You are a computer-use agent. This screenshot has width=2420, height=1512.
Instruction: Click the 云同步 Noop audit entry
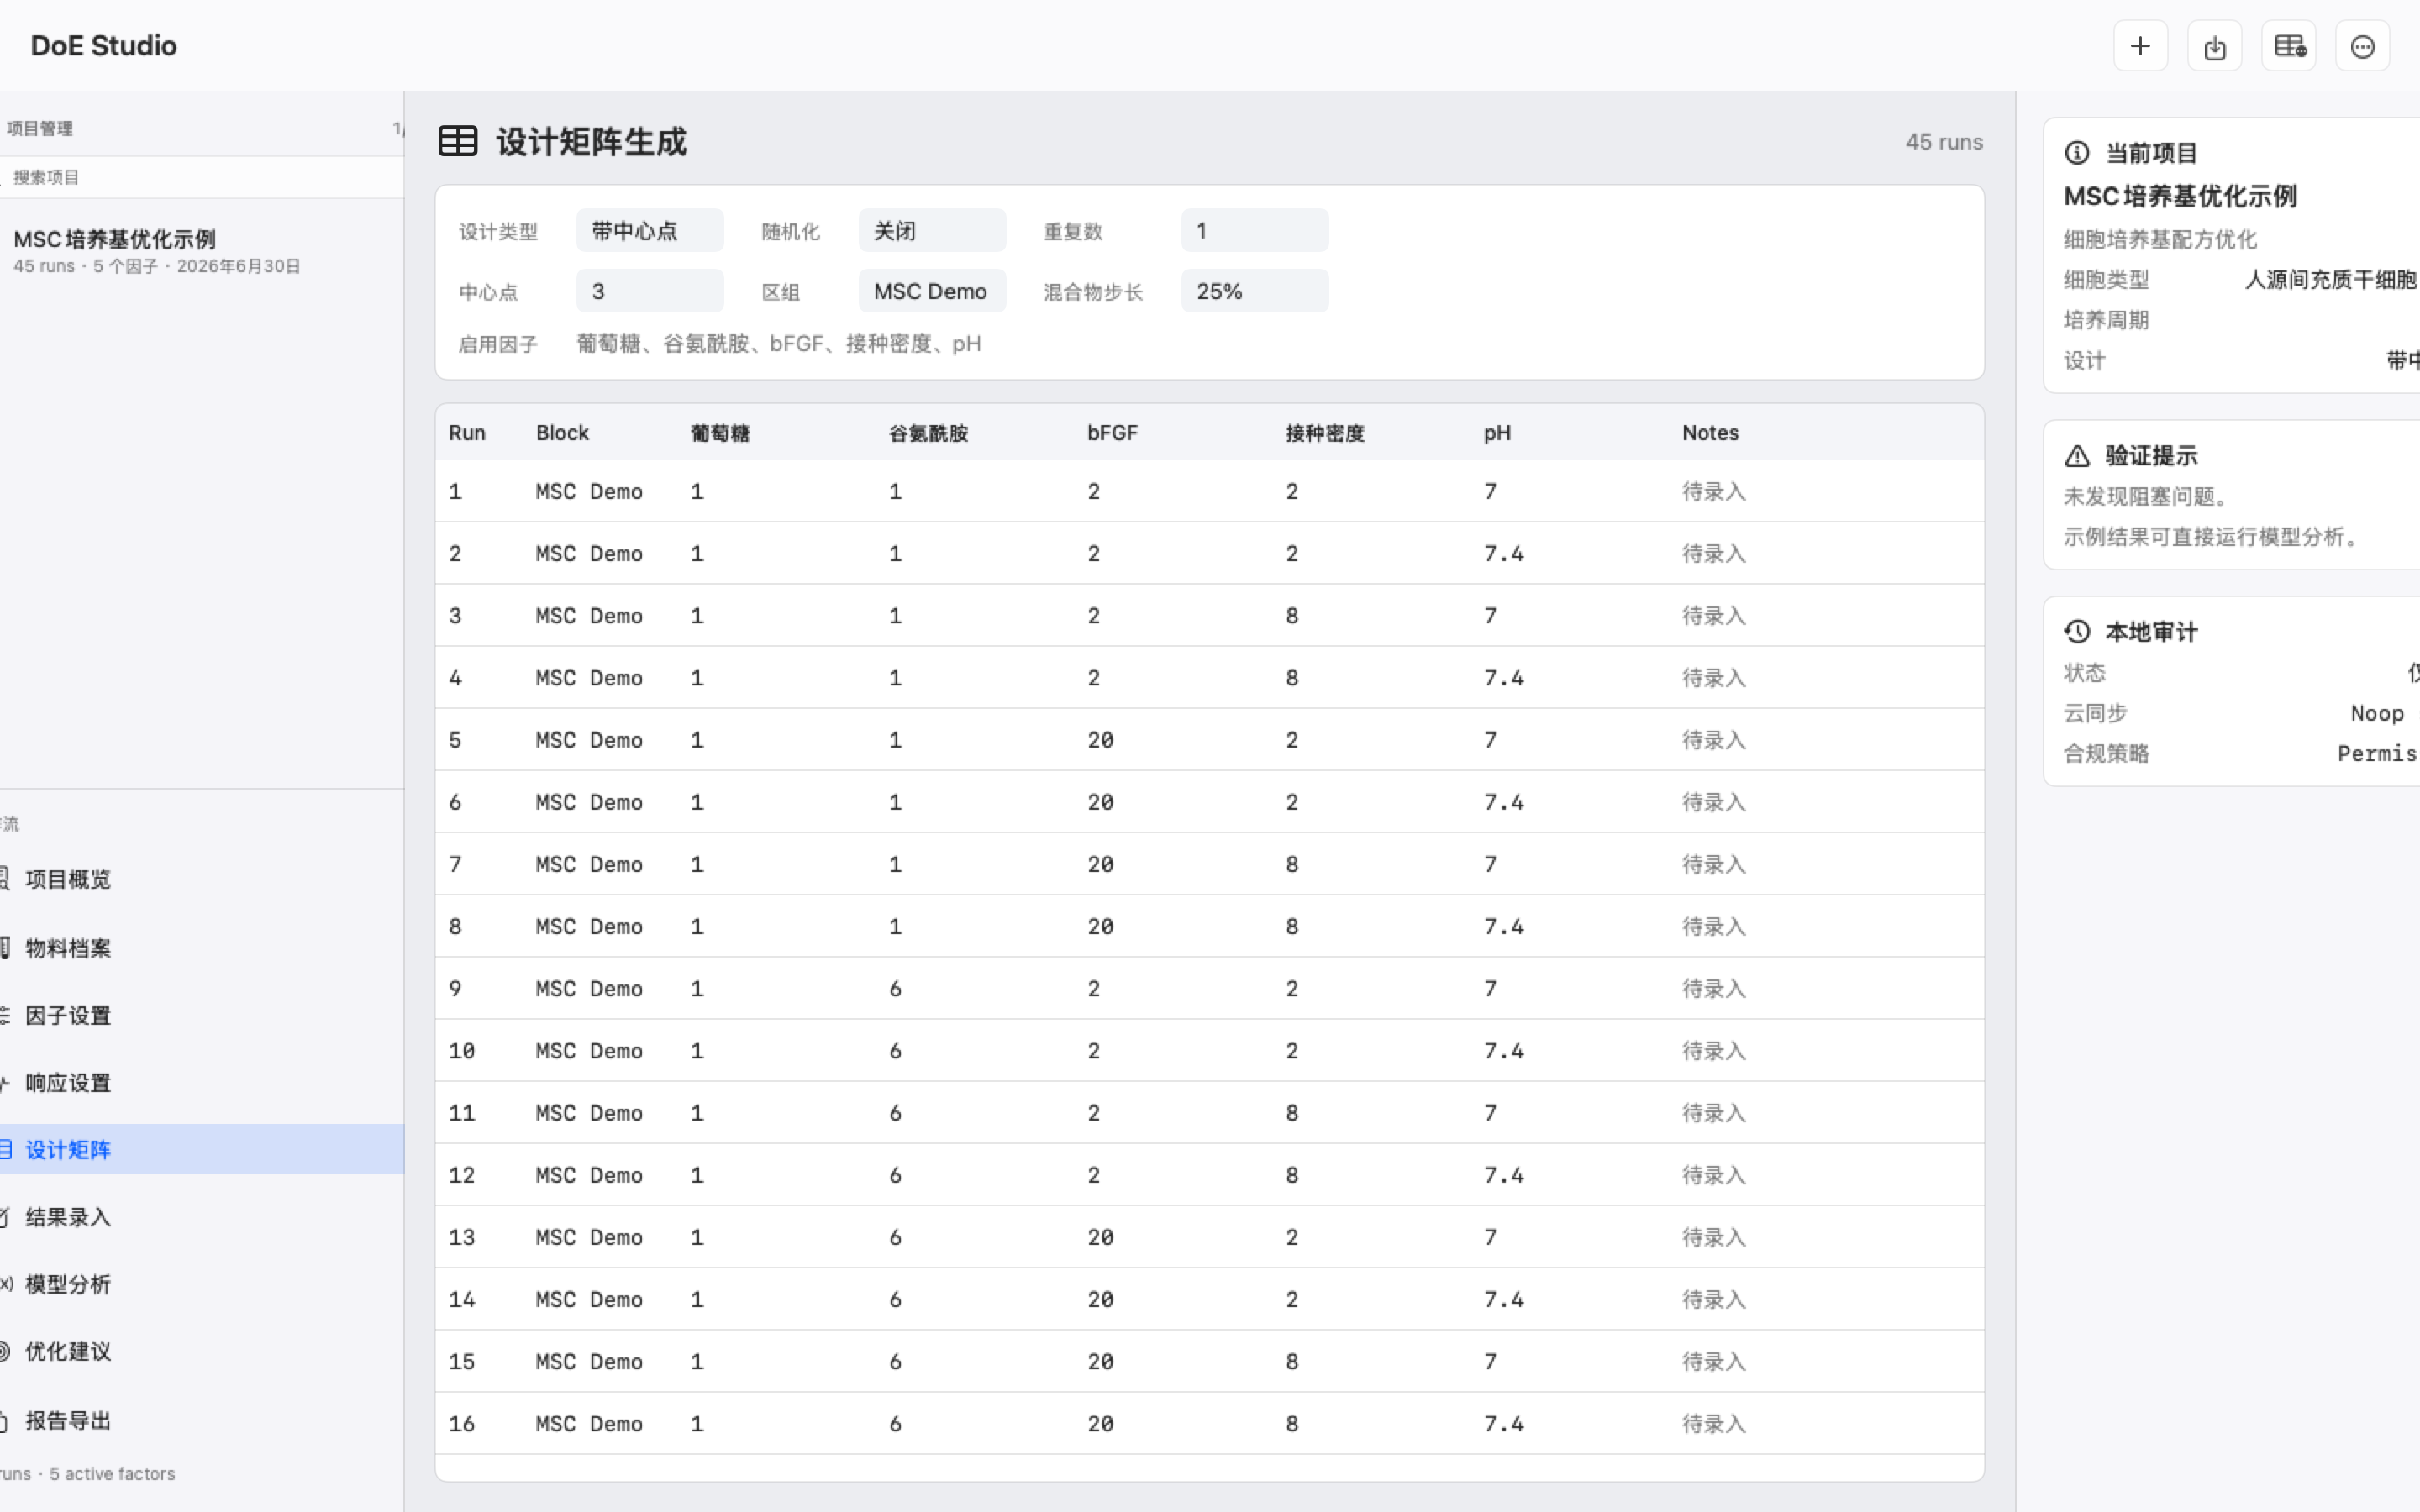point(2240,713)
